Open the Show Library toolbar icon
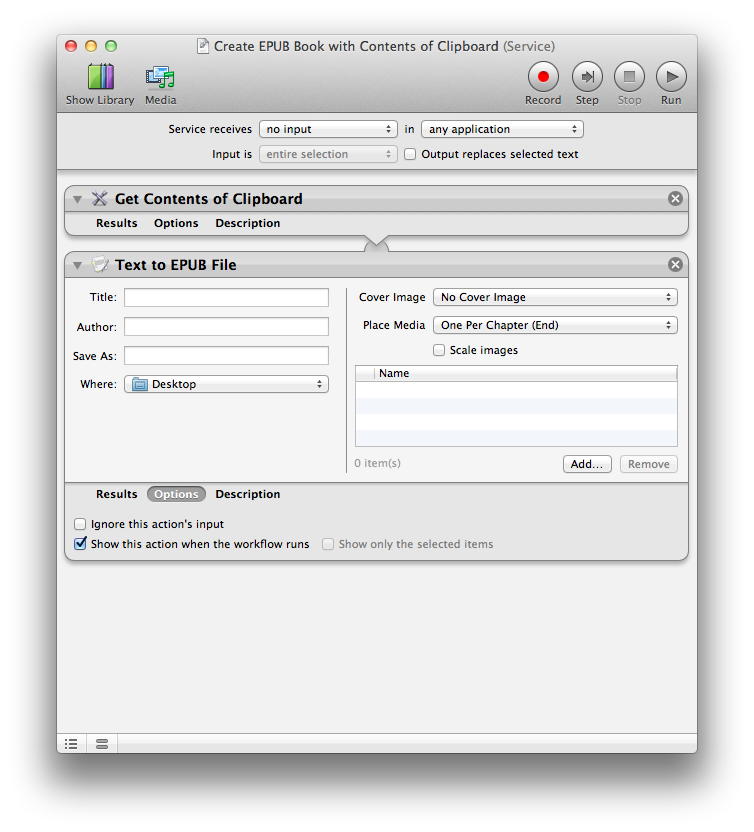The width and height of the screenshot is (754, 832). [x=100, y=77]
